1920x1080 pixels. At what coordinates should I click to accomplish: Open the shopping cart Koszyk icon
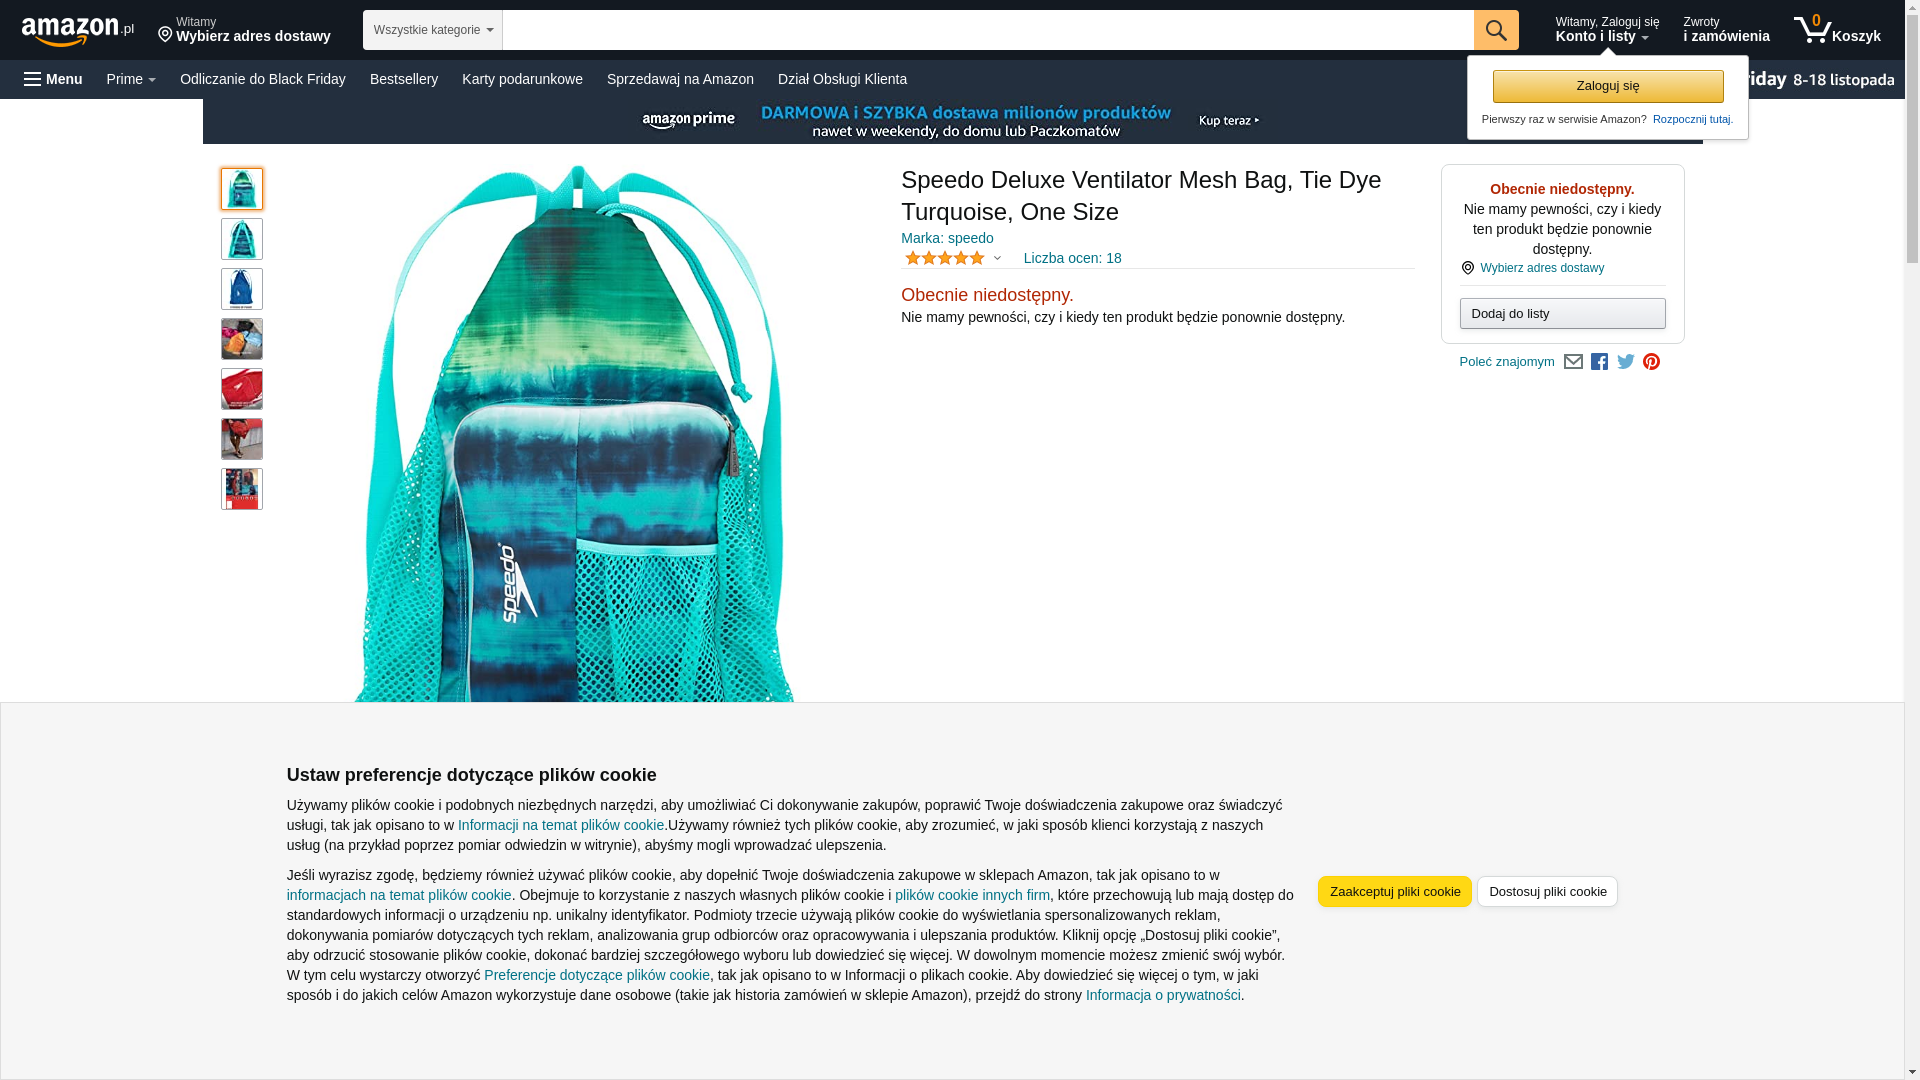click(1837, 30)
